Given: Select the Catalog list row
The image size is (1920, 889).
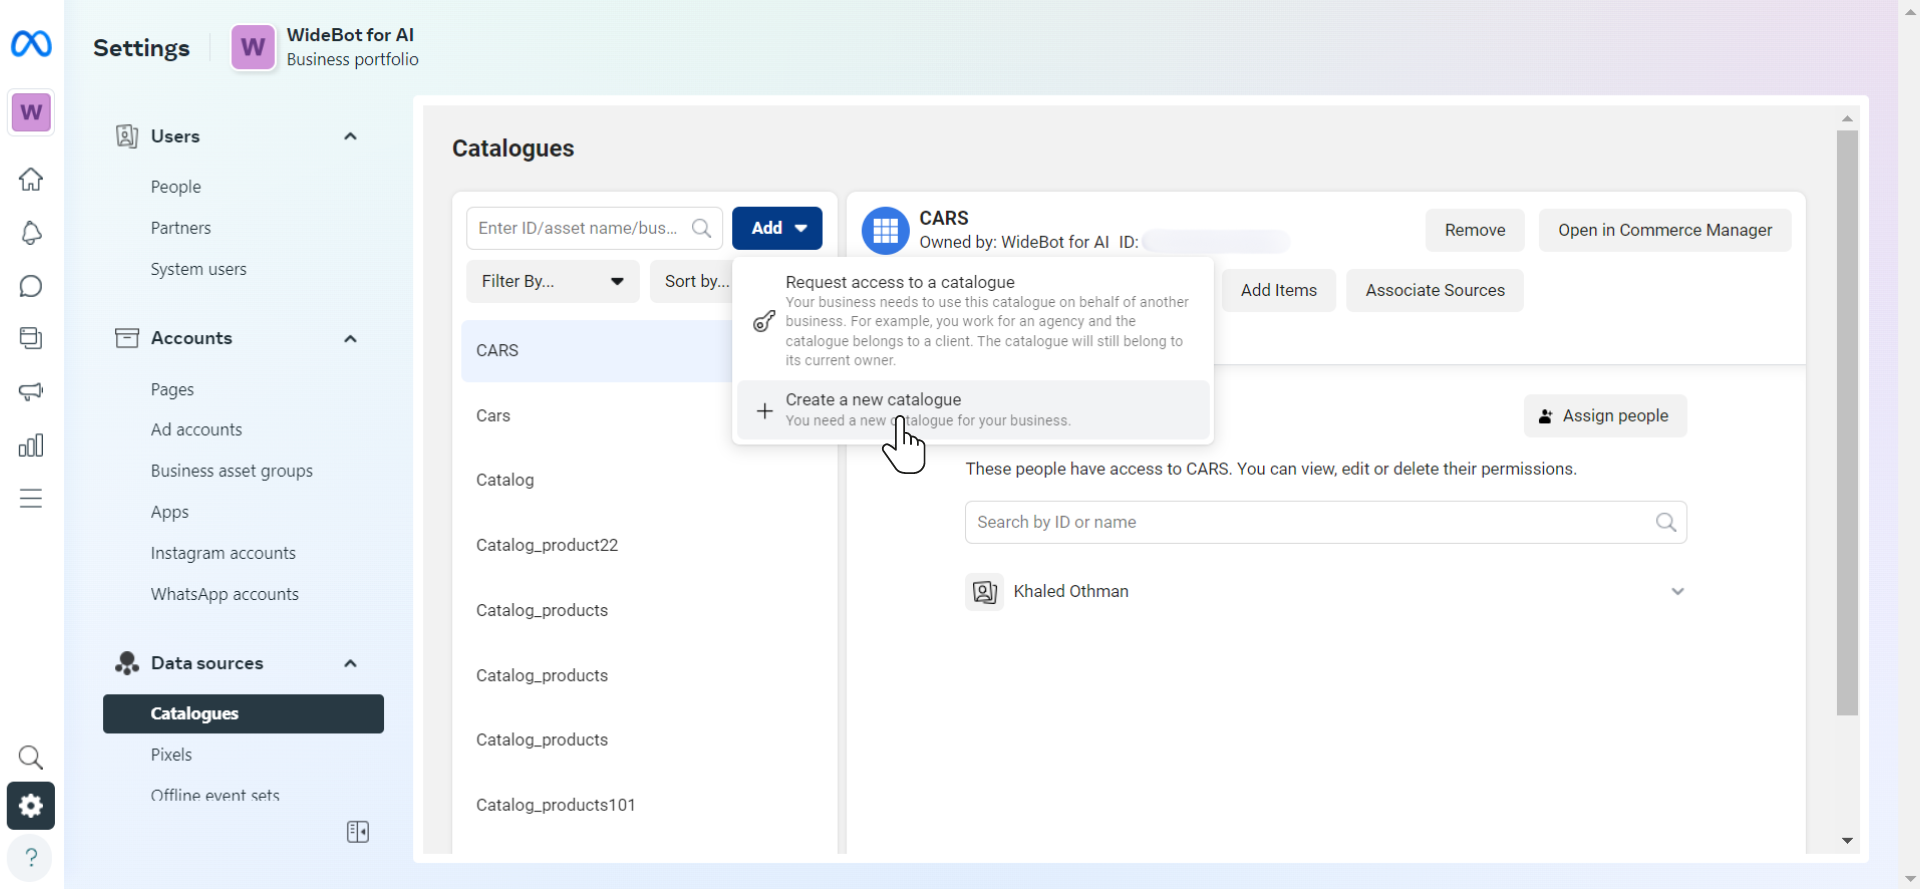Looking at the screenshot, I should pos(644,480).
